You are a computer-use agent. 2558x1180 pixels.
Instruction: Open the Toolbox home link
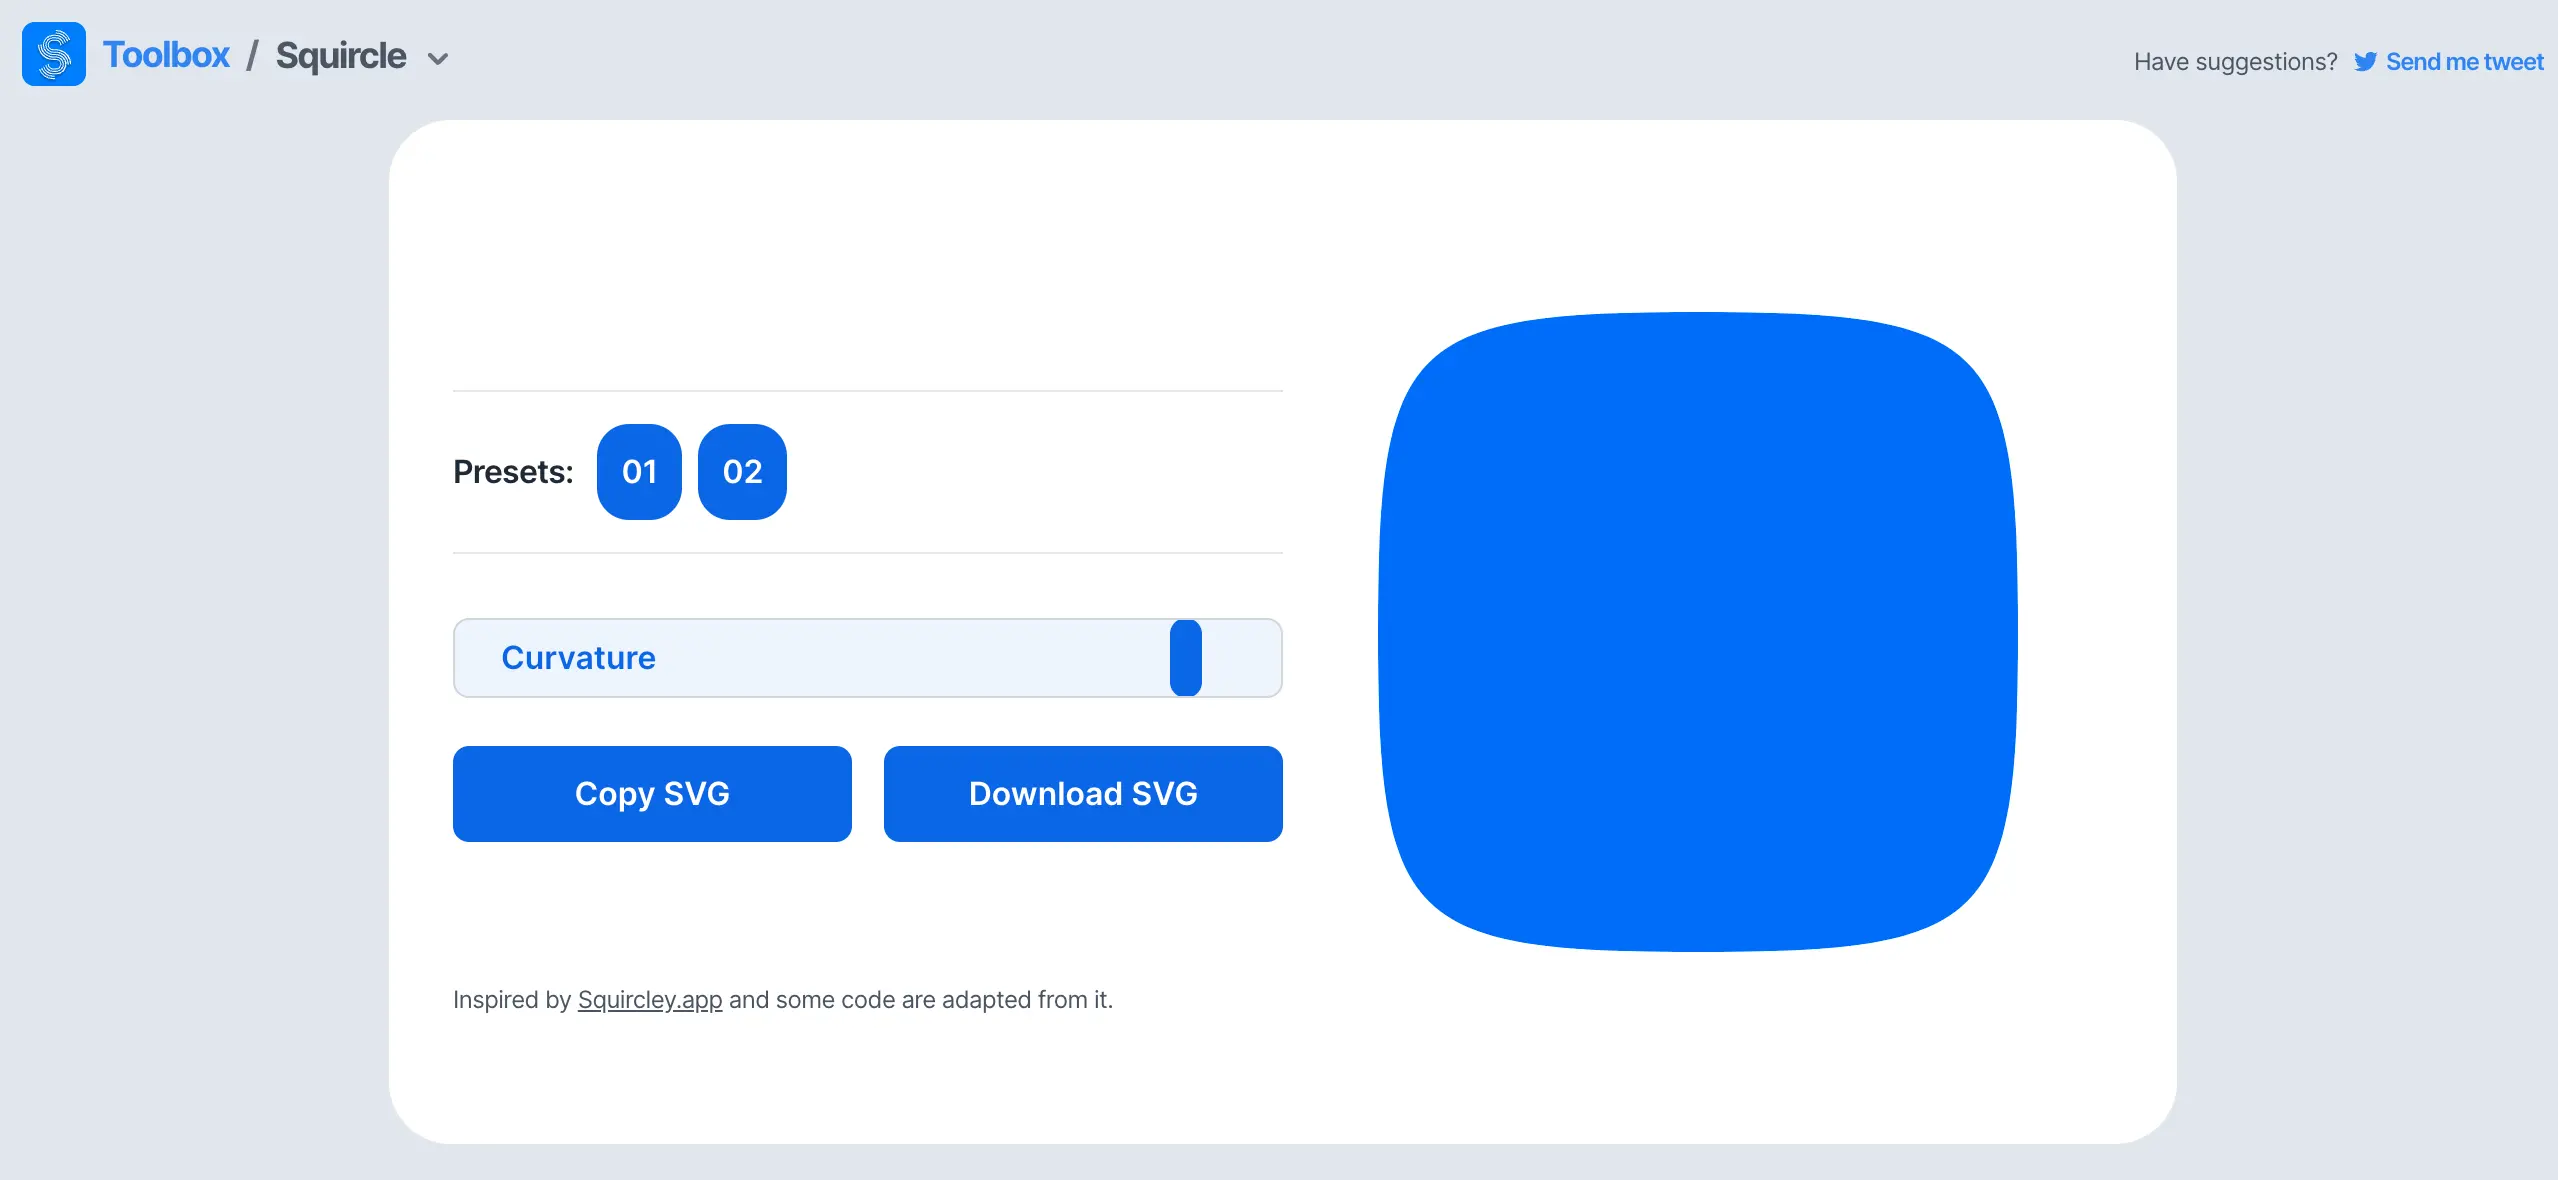click(166, 55)
